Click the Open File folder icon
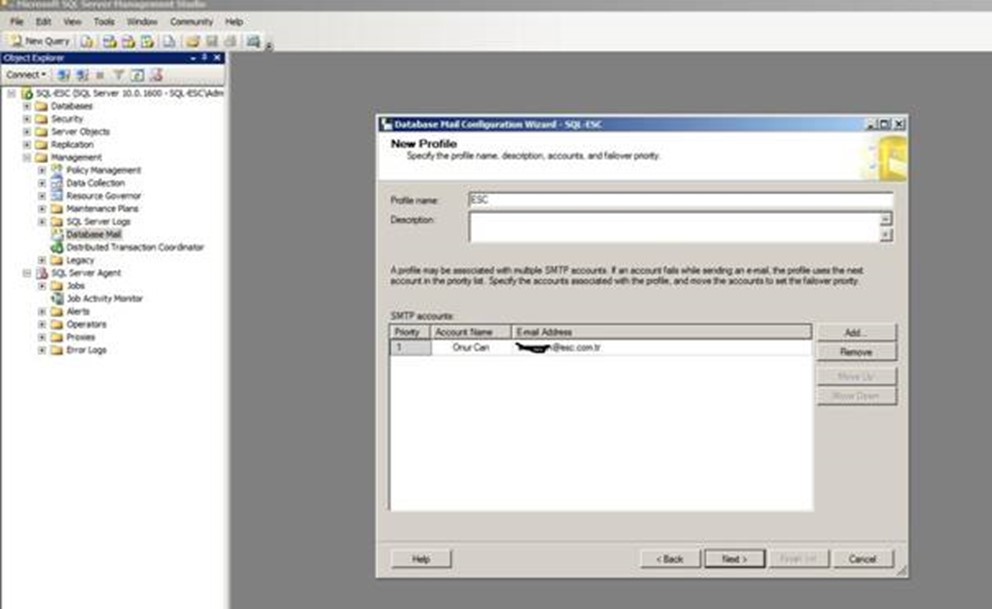The height and width of the screenshot is (609, 992). click(192, 42)
